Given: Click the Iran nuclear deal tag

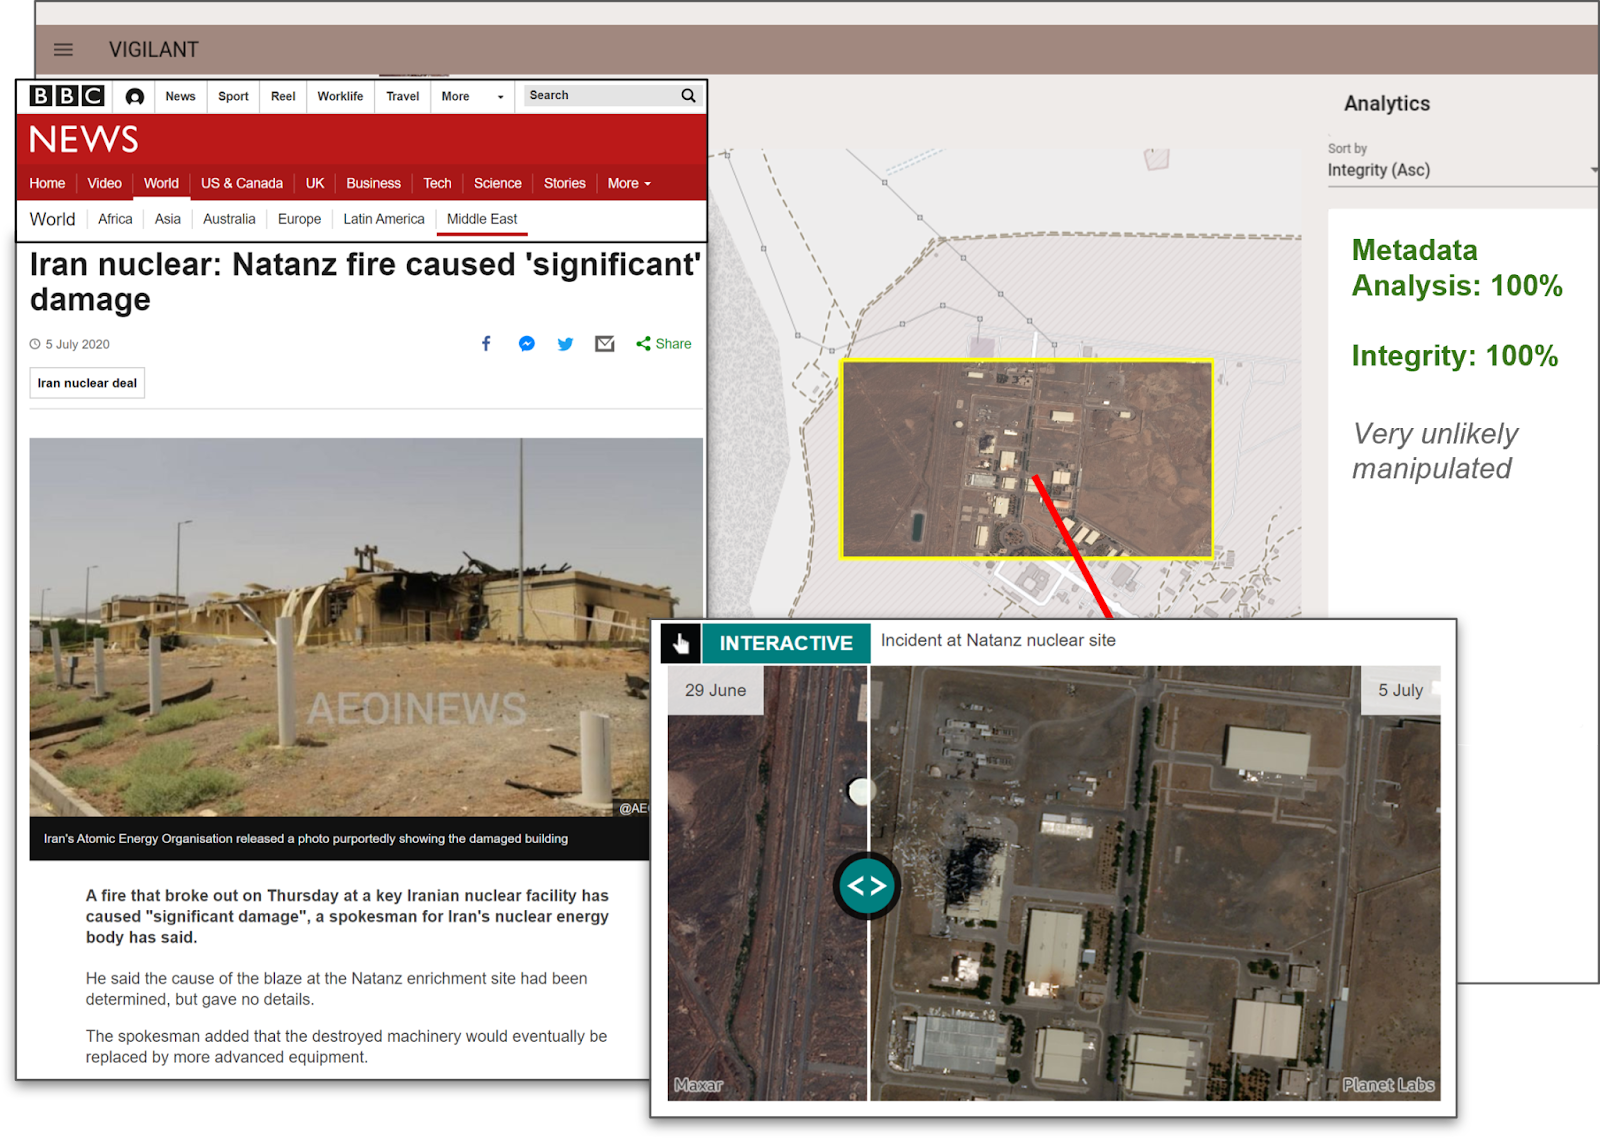Looking at the screenshot, I should tap(87, 383).
